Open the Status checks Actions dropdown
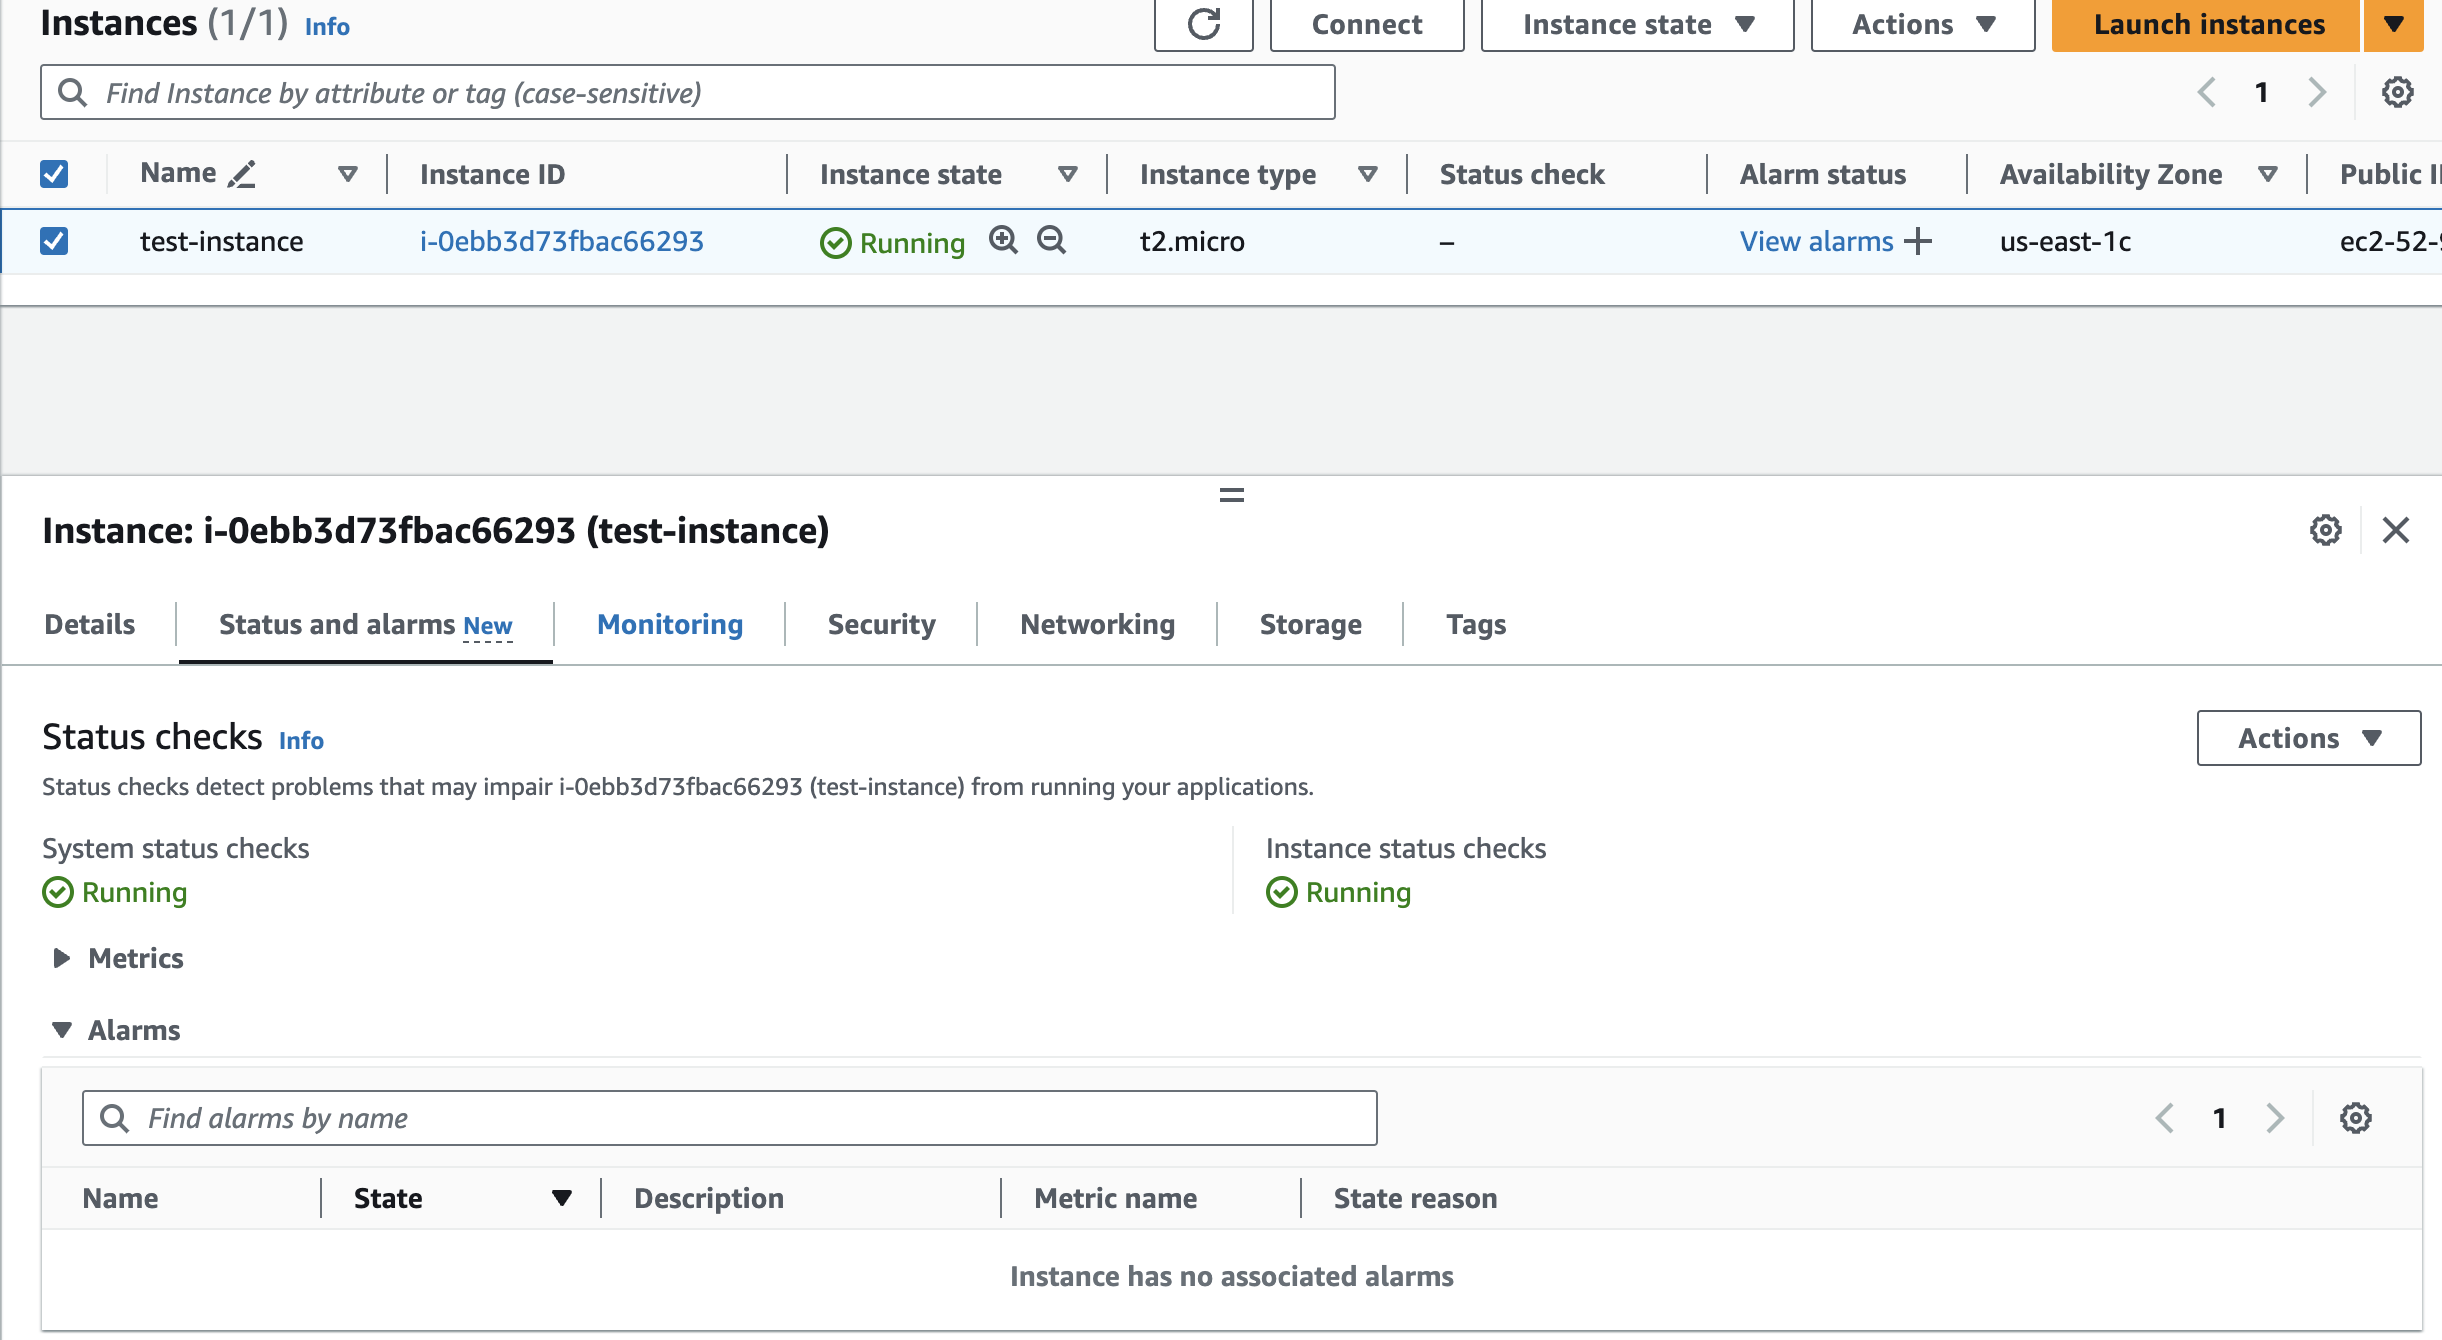2442x1340 pixels. coord(2308,738)
